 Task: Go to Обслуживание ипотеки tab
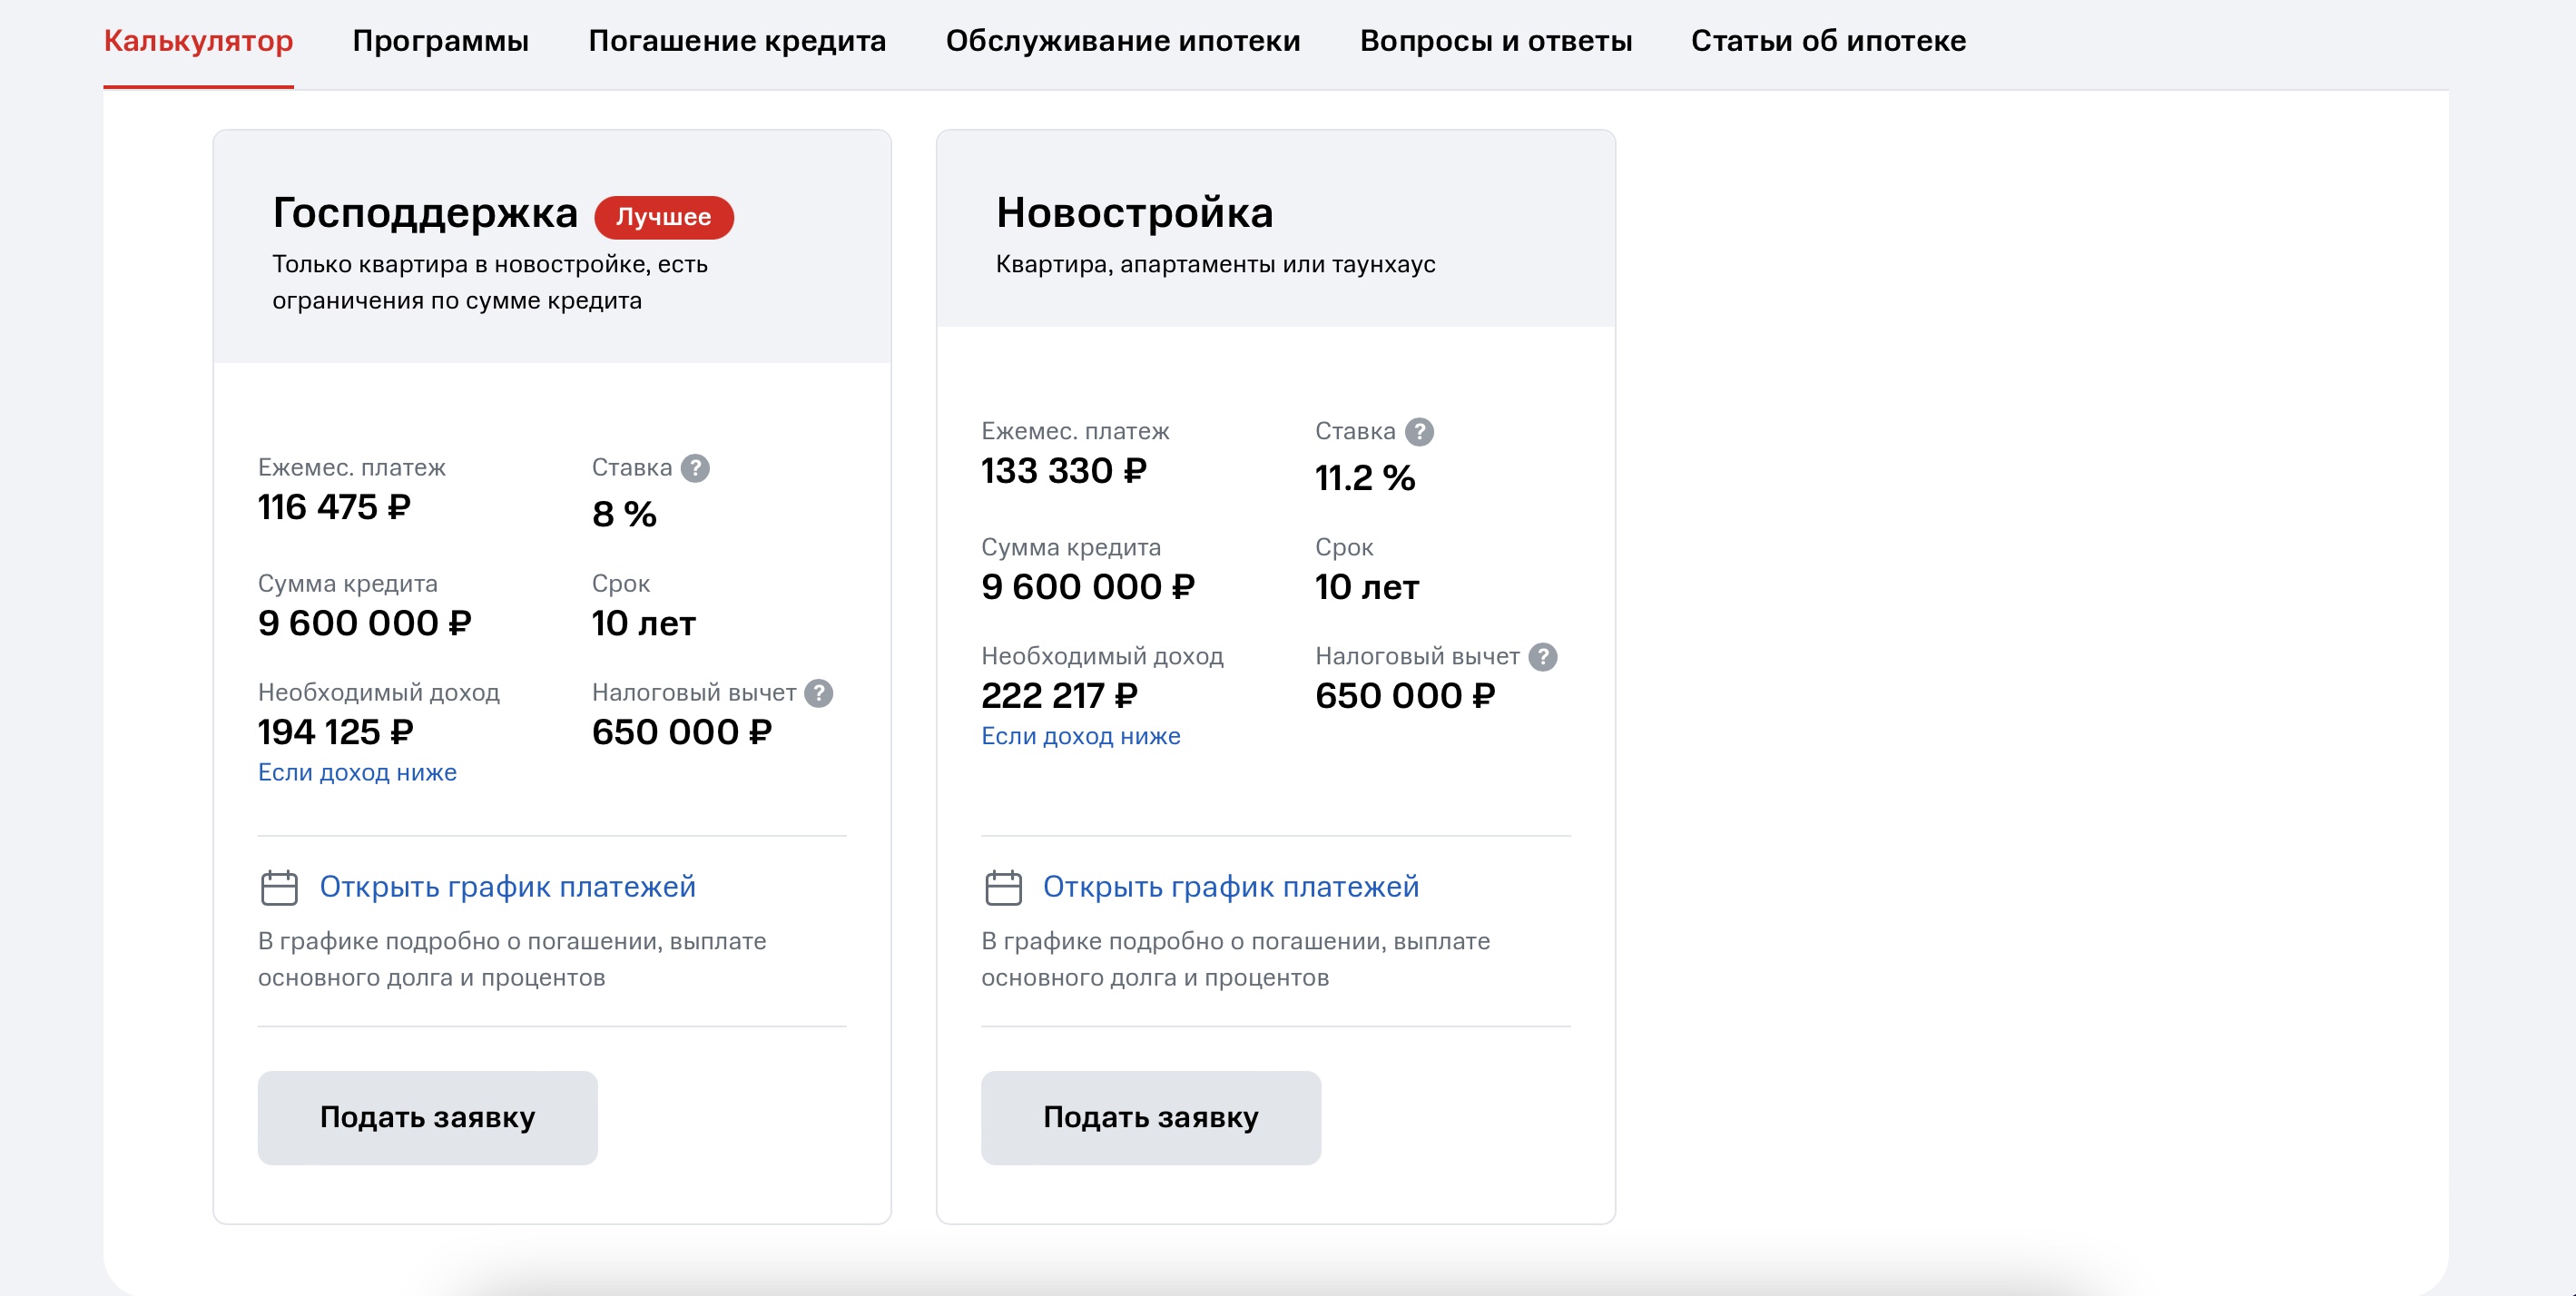point(1123,41)
